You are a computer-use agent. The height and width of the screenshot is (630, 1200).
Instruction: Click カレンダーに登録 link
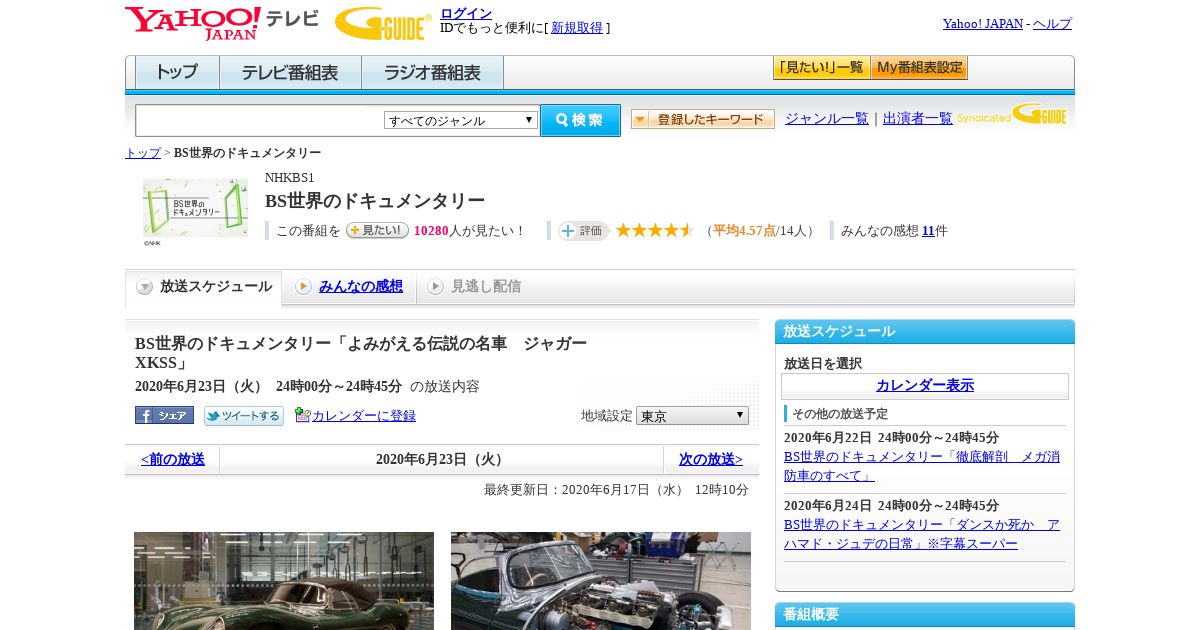(x=364, y=416)
